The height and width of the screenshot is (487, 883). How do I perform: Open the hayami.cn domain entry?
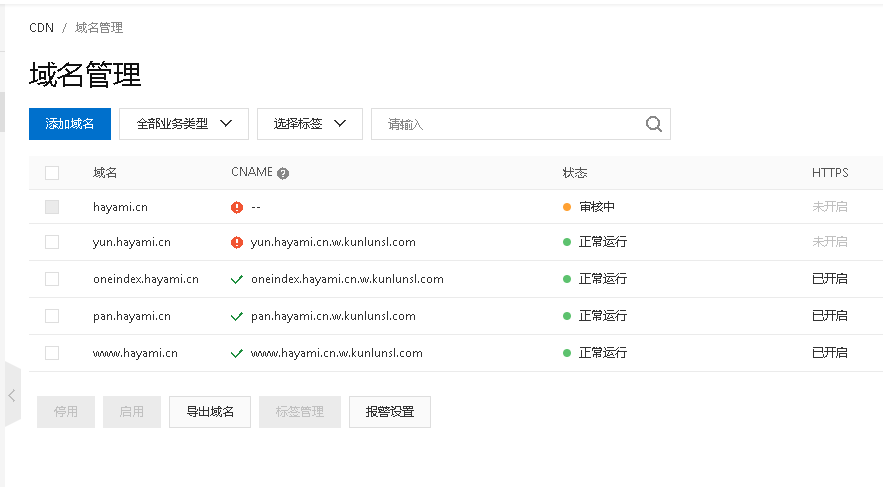click(121, 207)
